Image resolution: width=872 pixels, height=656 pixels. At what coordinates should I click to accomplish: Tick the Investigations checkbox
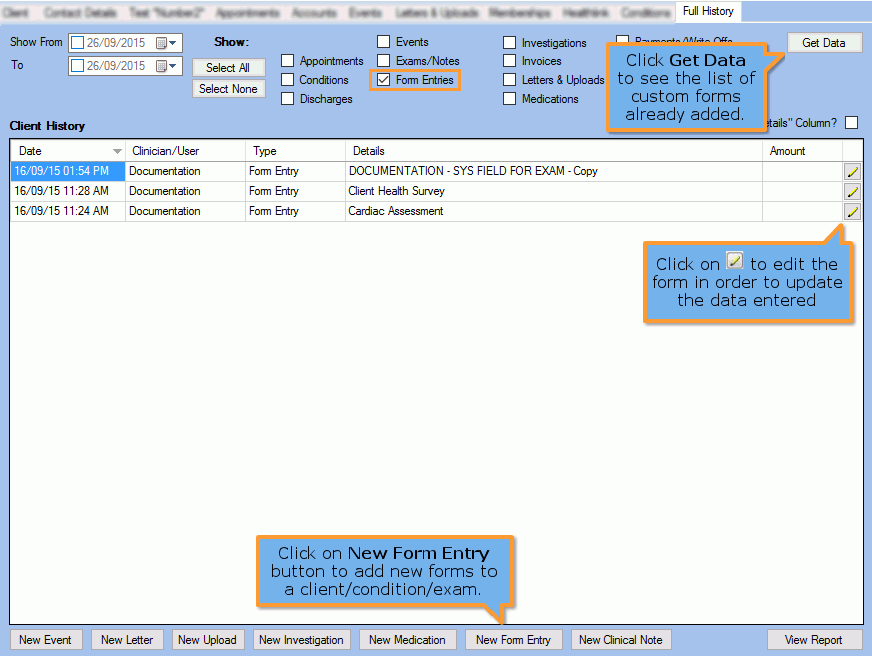click(509, 43)
